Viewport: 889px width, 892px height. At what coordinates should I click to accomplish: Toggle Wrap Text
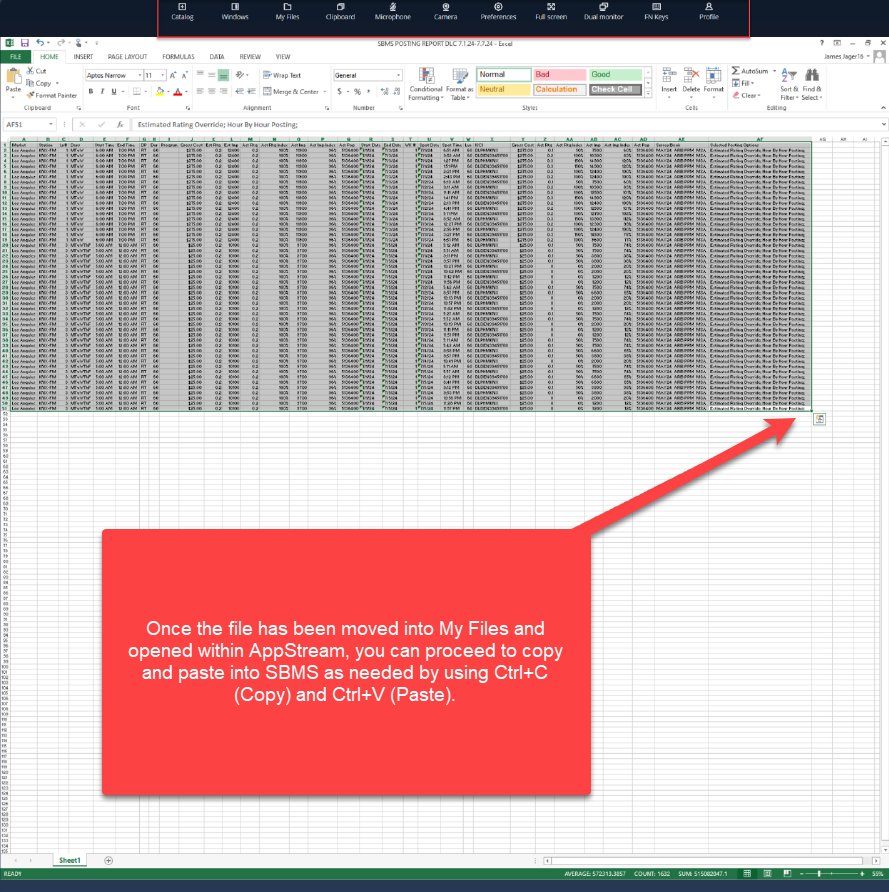pyautogui.click(x=282, y=75)
